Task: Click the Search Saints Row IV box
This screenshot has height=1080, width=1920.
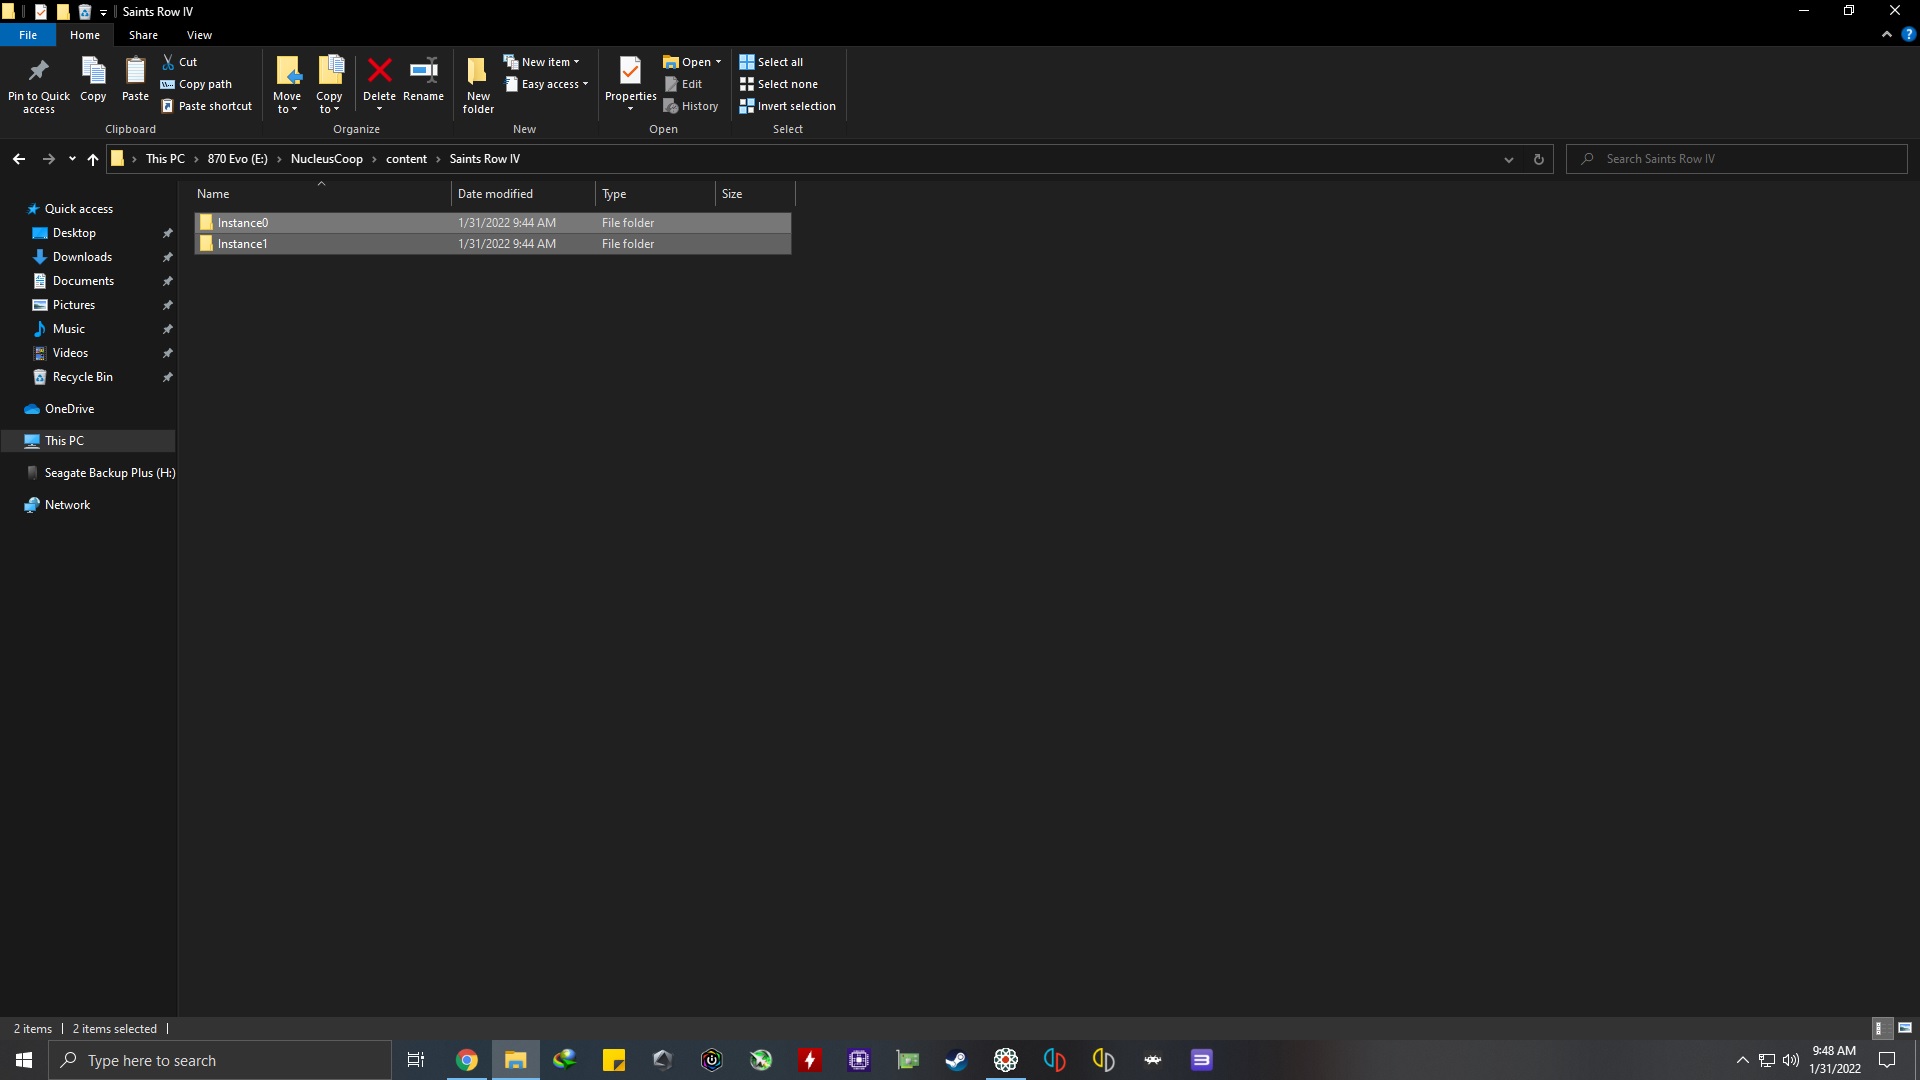Action: [x=1737, y=159]
